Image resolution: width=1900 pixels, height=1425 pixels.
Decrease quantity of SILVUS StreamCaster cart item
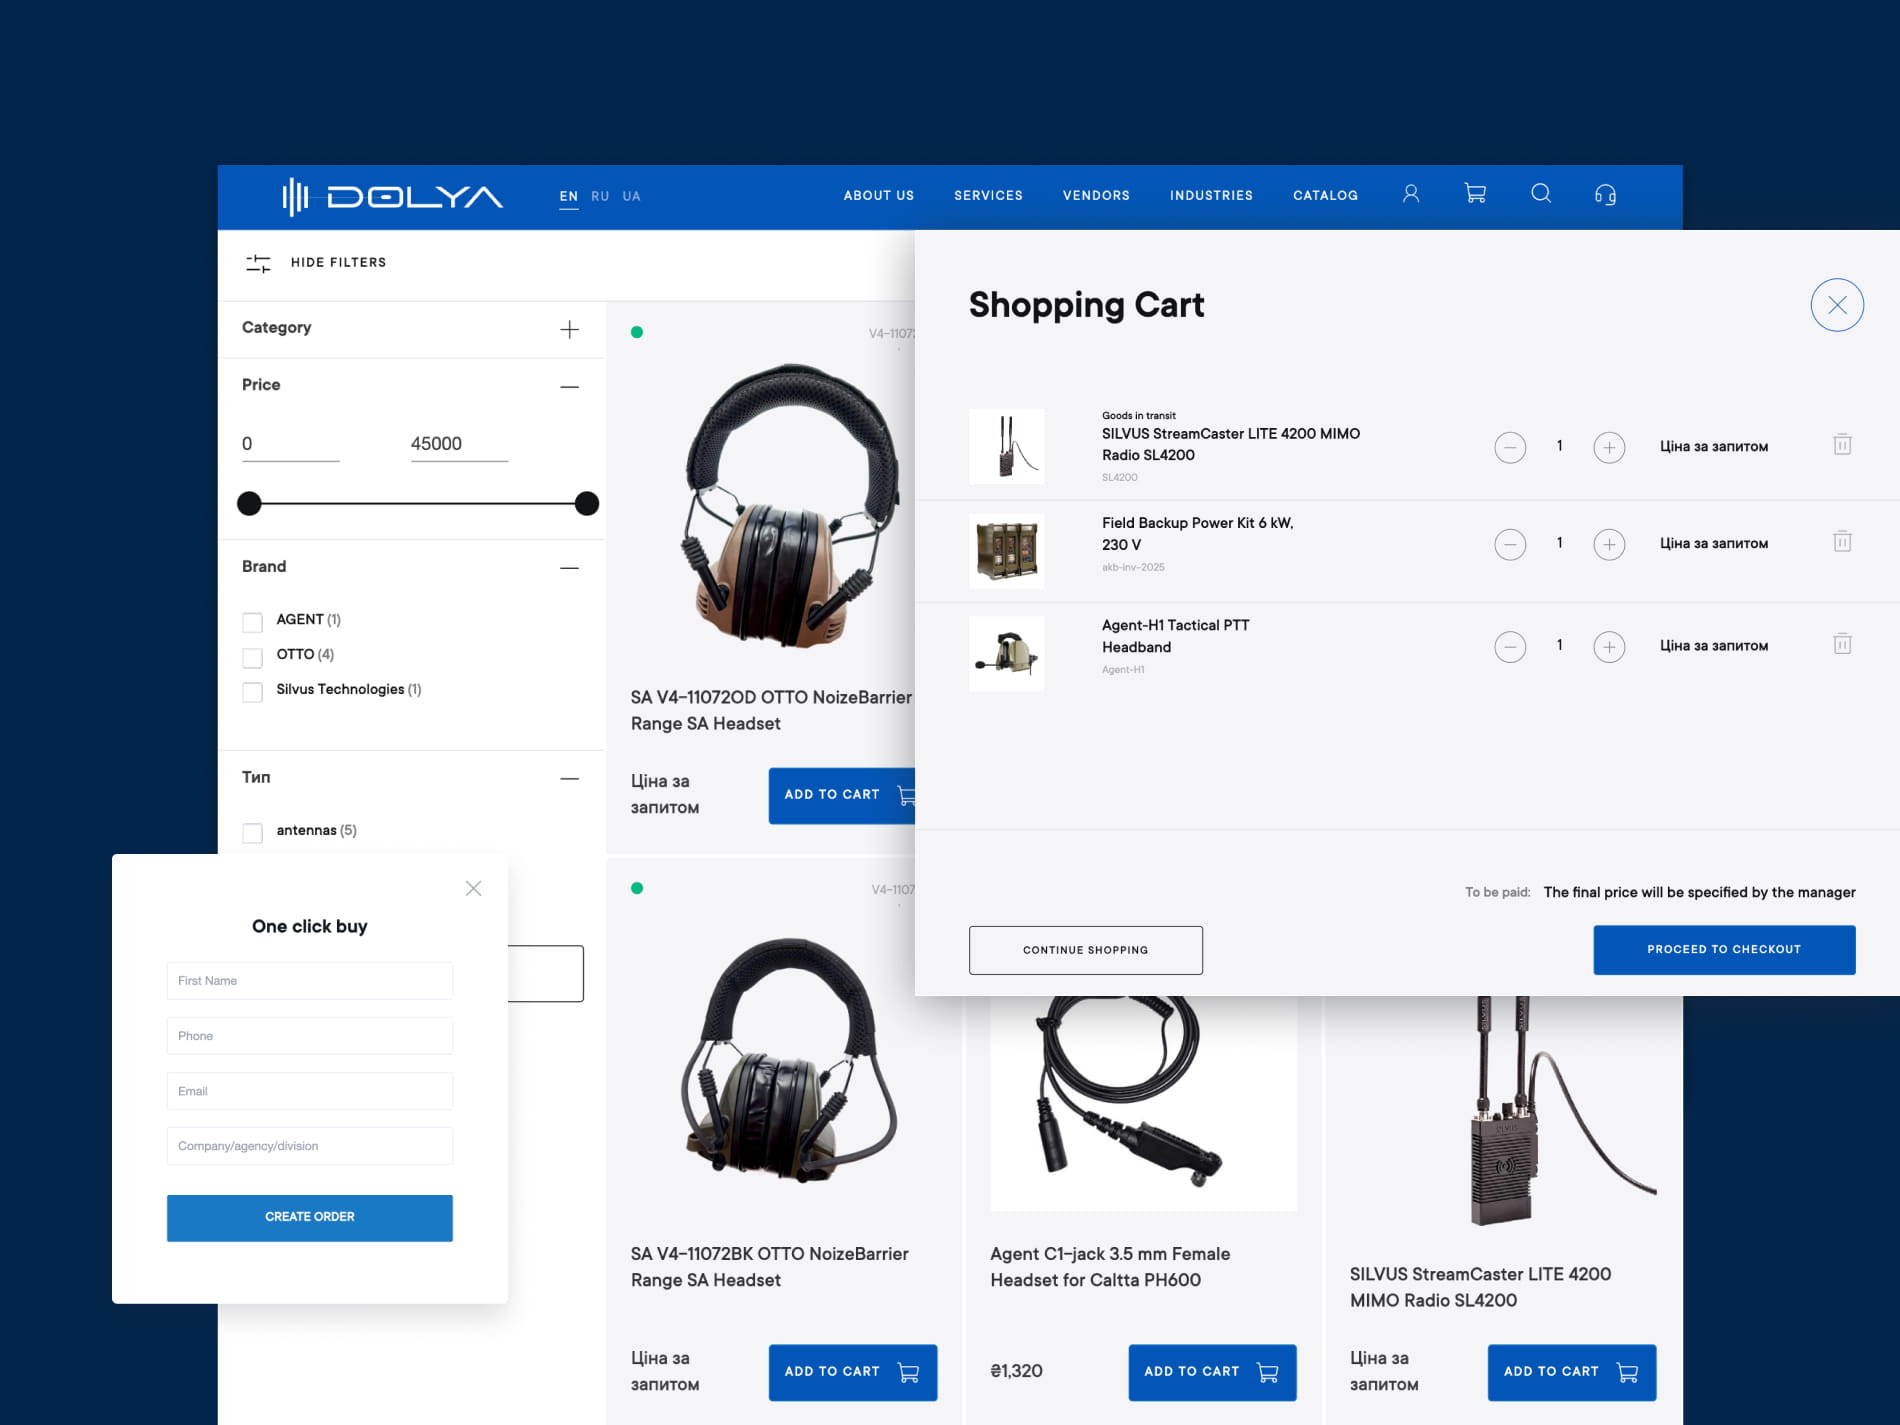point(1510,447)
